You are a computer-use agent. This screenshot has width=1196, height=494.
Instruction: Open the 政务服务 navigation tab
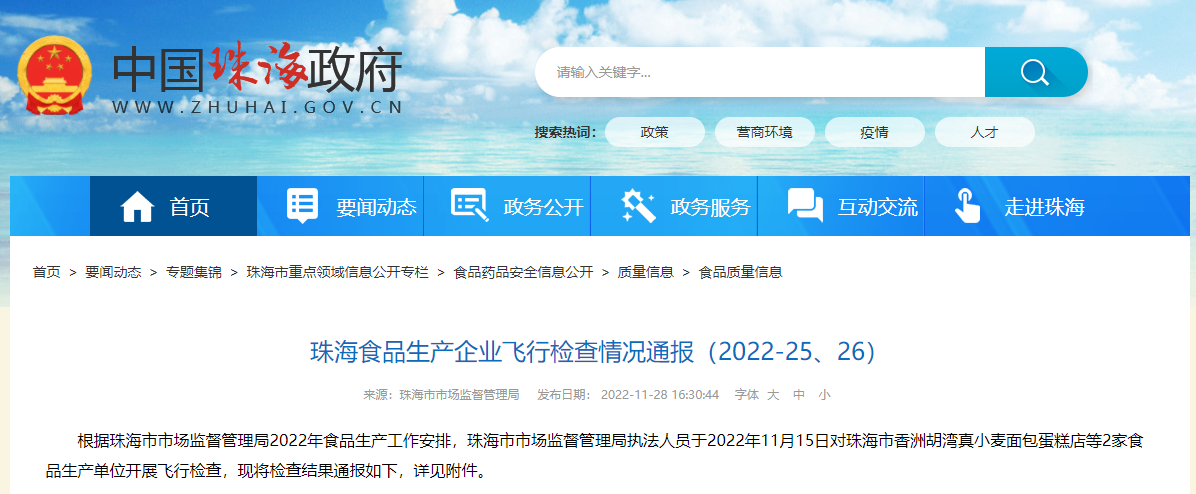[x=674, y=206]
